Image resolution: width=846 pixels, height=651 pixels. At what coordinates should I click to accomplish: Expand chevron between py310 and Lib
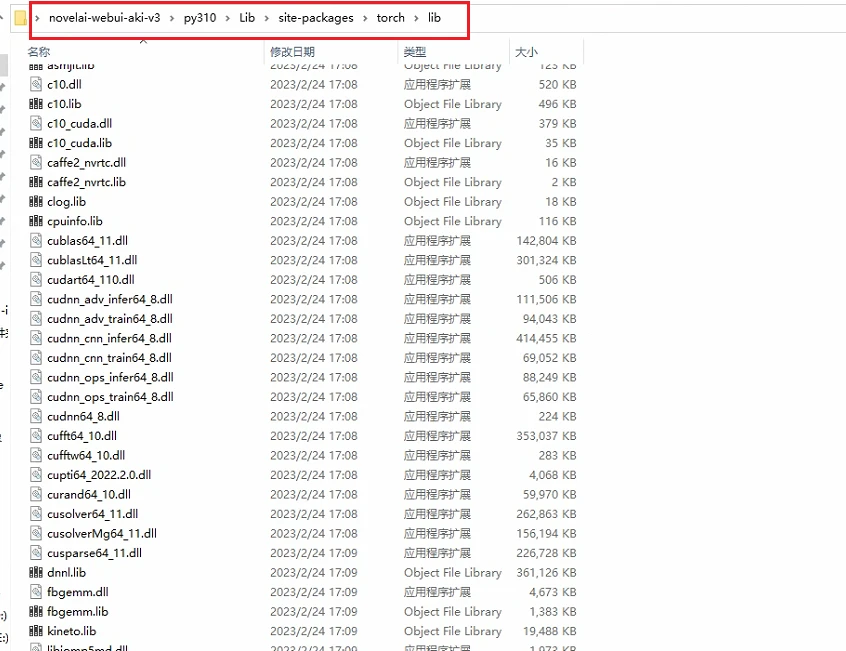tap(227, 18)
